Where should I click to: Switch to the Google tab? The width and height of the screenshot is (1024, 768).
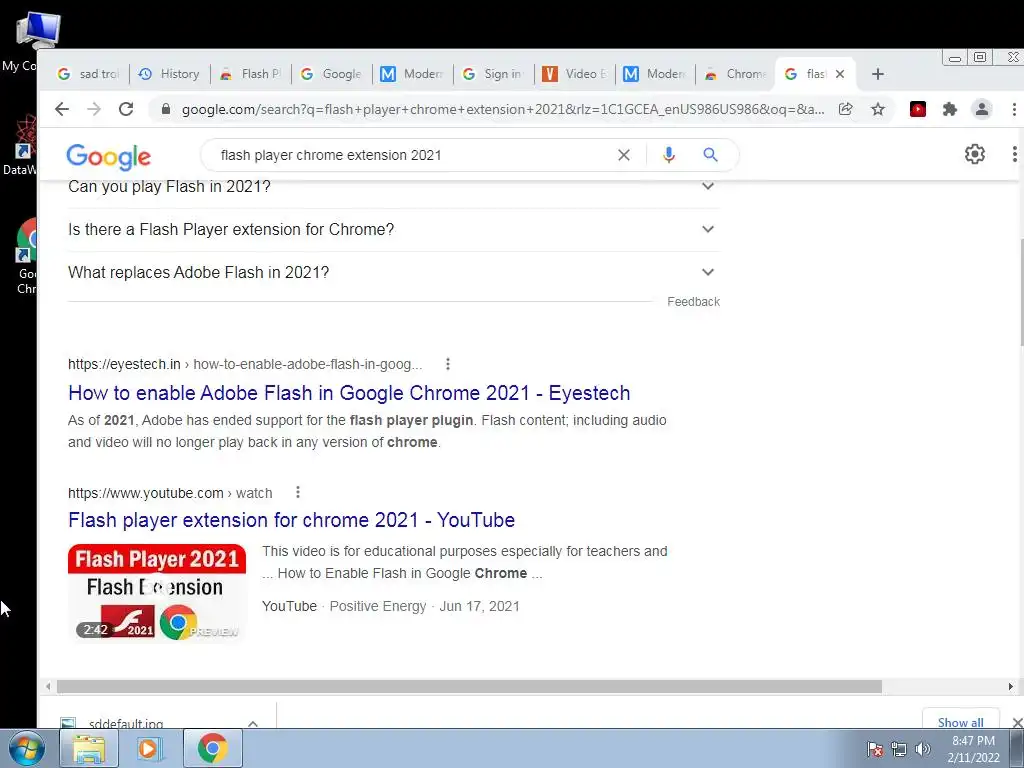point(332,74)
